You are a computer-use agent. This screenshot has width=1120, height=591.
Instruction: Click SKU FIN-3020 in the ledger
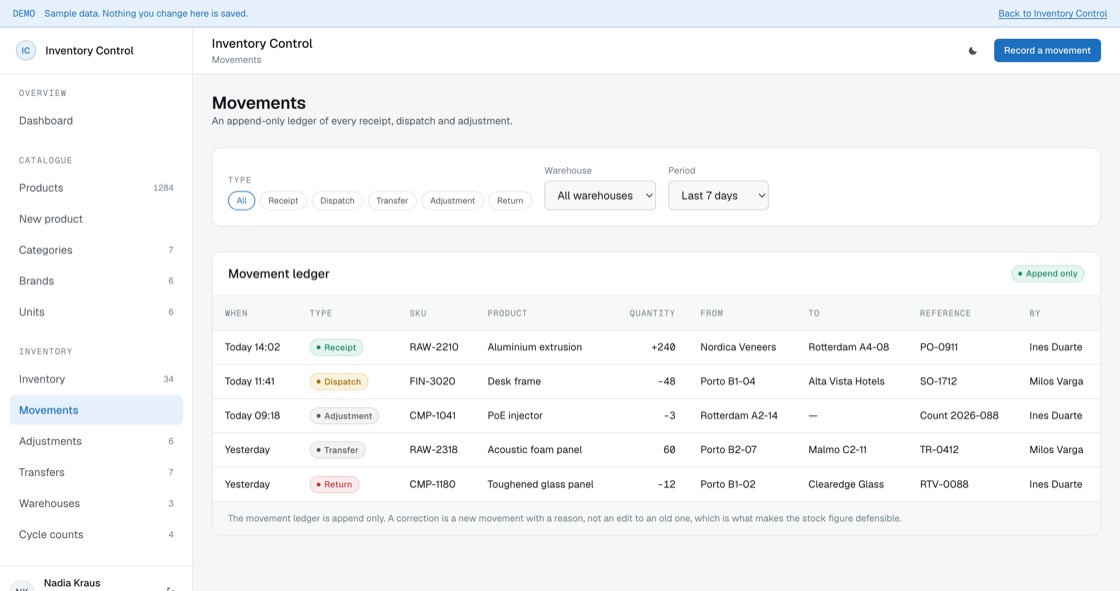pos(432,382)
